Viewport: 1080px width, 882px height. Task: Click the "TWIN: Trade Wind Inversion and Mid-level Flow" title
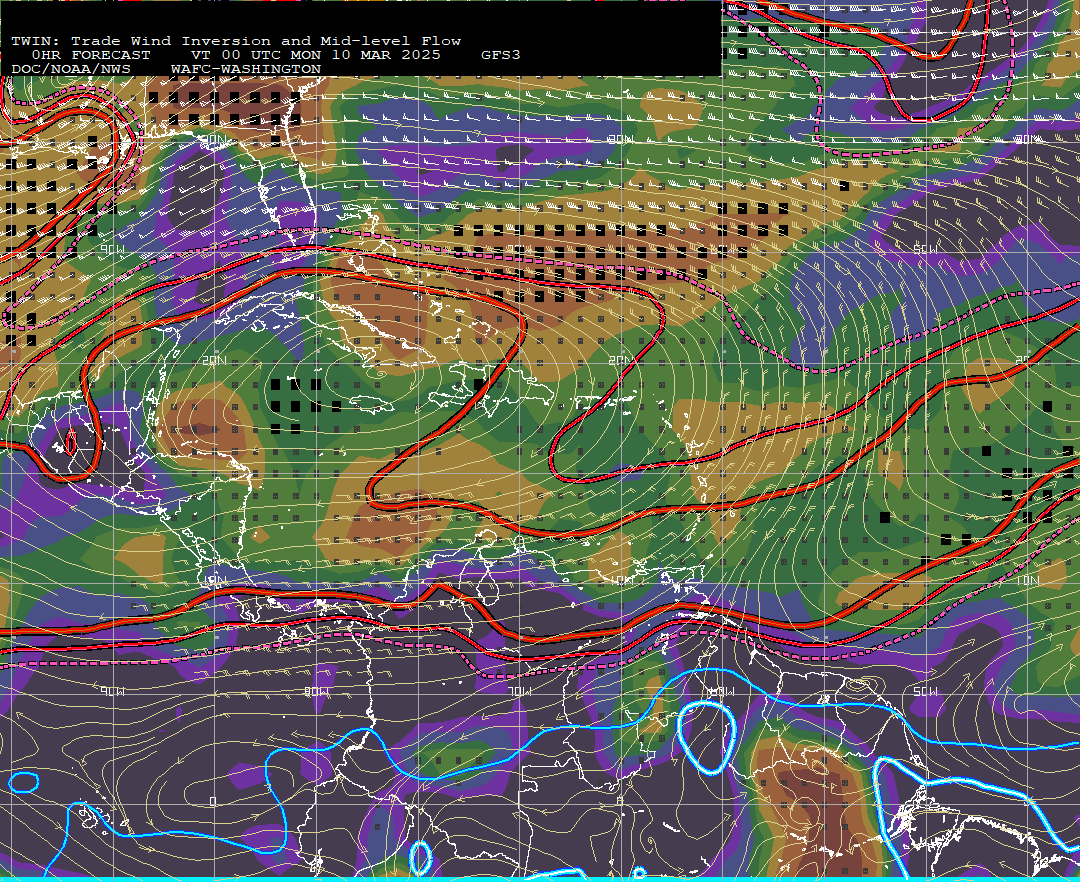click(x=236, y=41)
